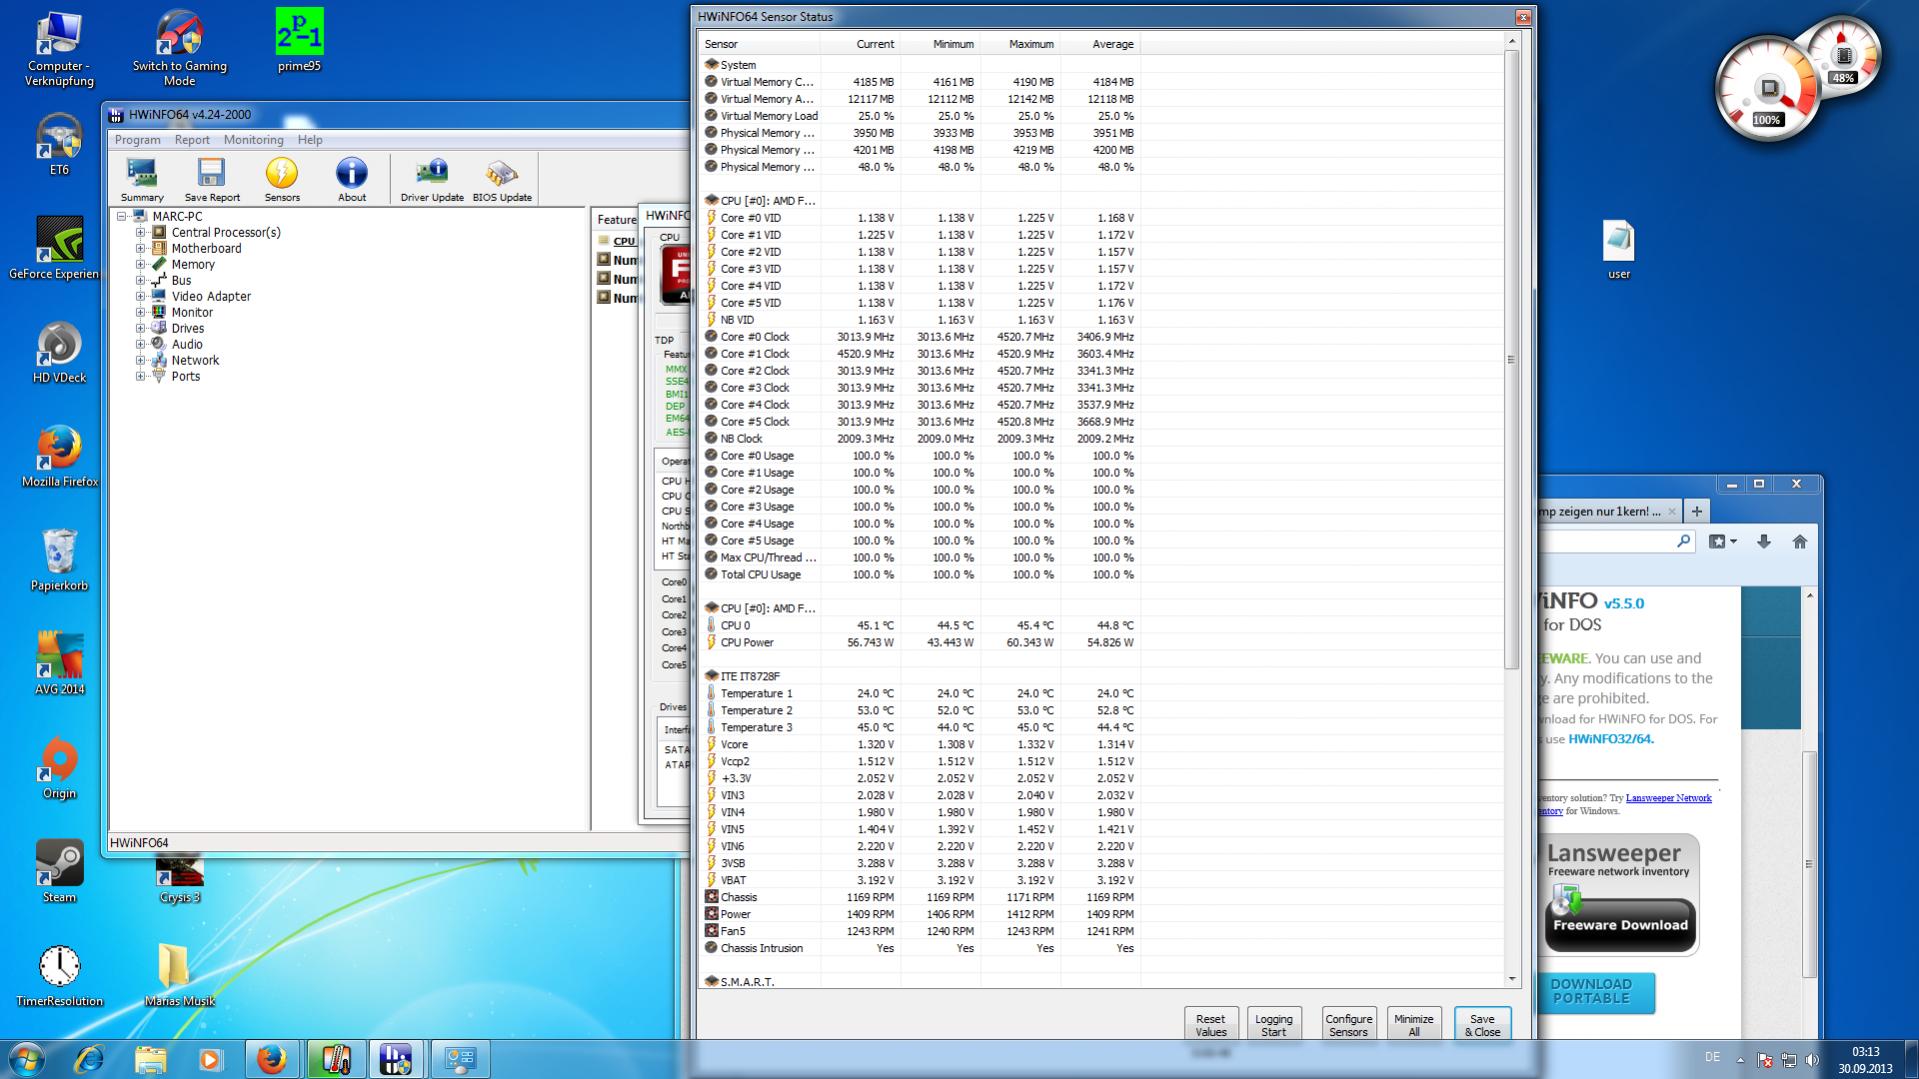Select the Papierkorb recycle bin
Screen dimensions: 1919x1079
[x=59, y=560]
